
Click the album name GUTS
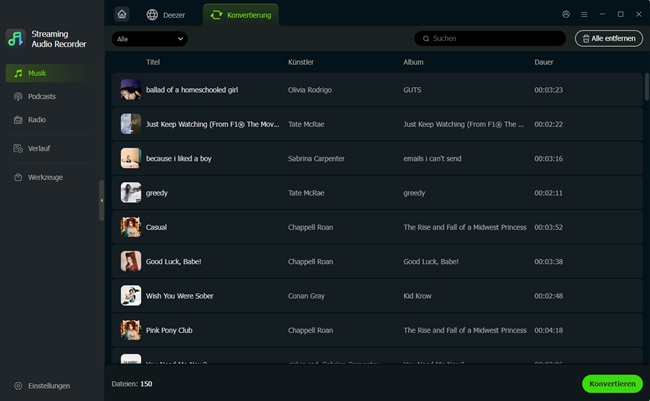412,90
